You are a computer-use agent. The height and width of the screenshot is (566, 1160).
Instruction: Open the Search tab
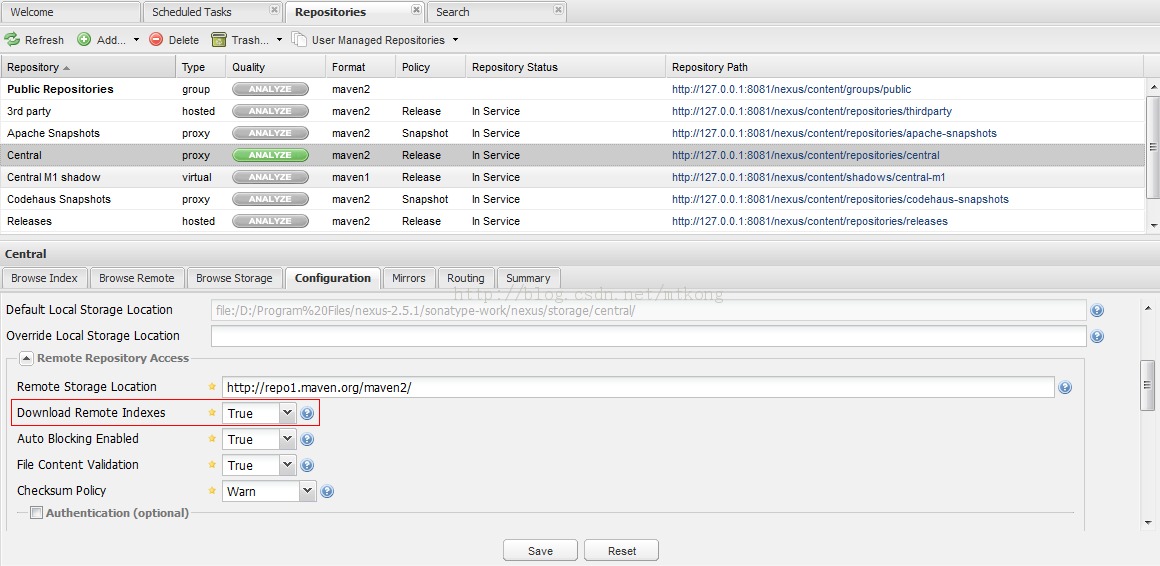452,12
